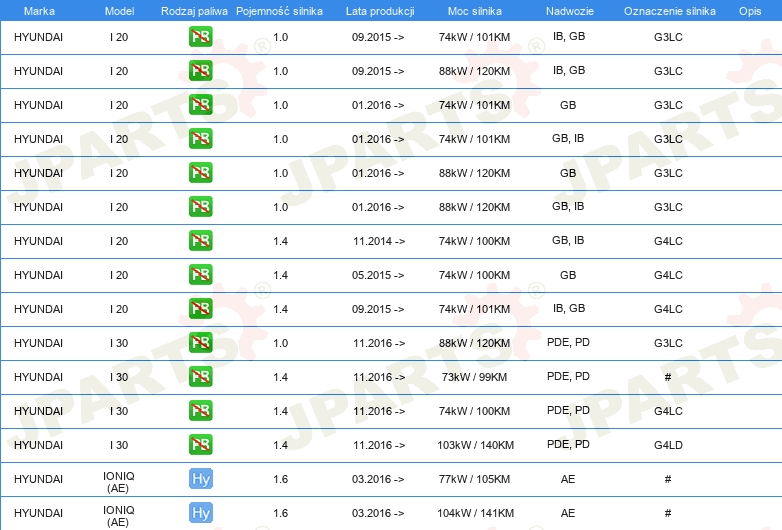Click G3LC engine code in I 30 row
The image size is (782, 530).
668,343
